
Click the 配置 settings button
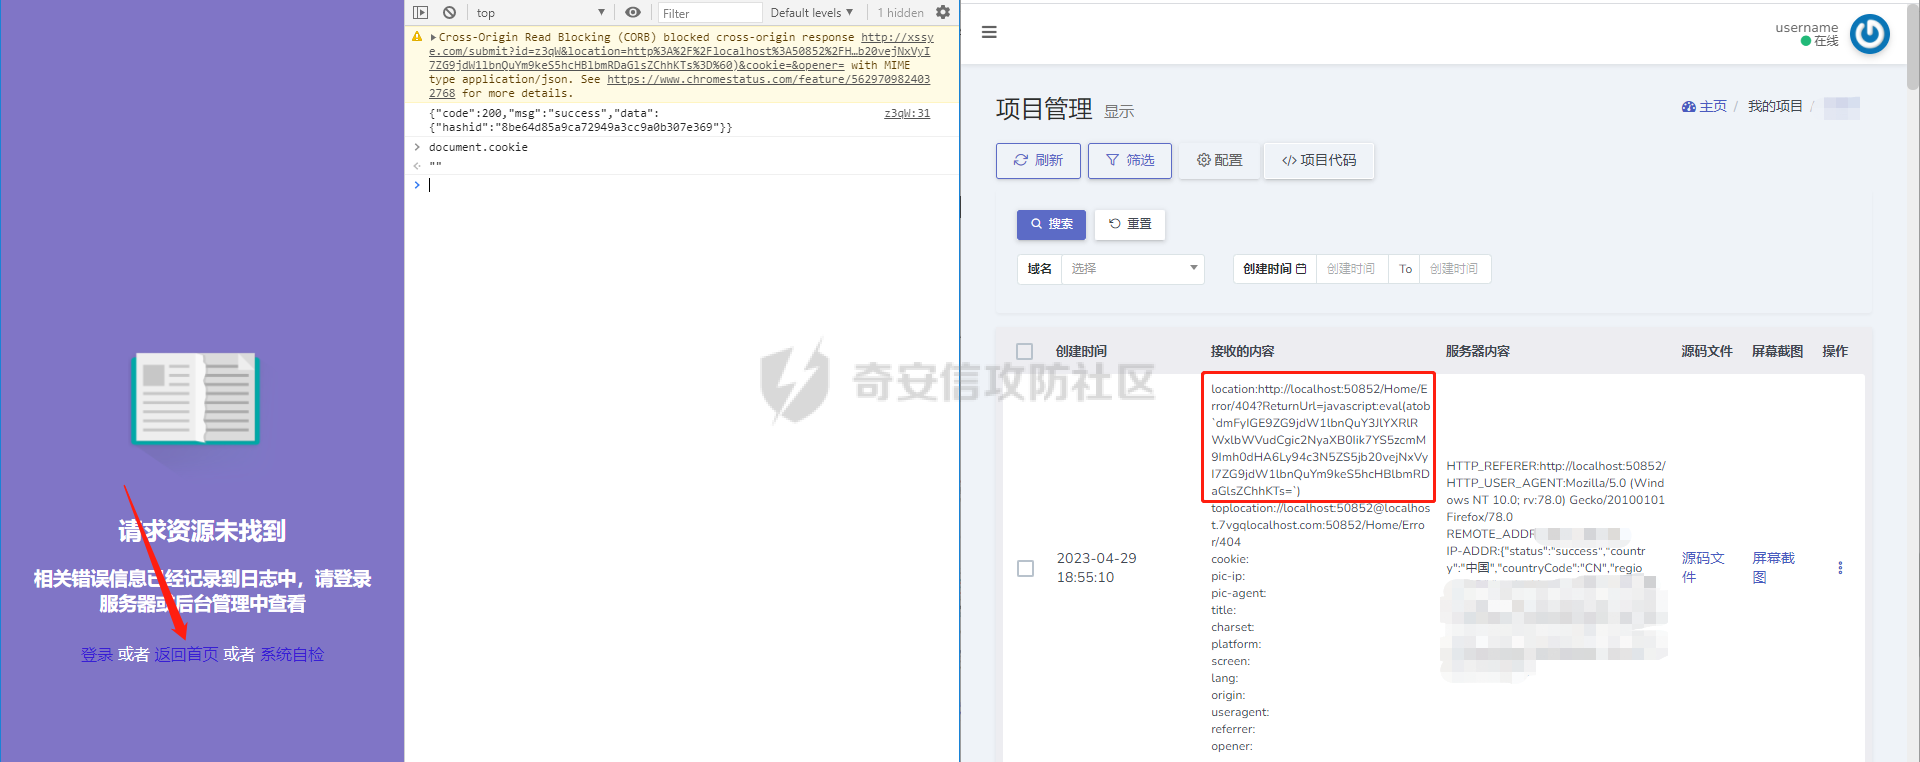pos(1219,160)
